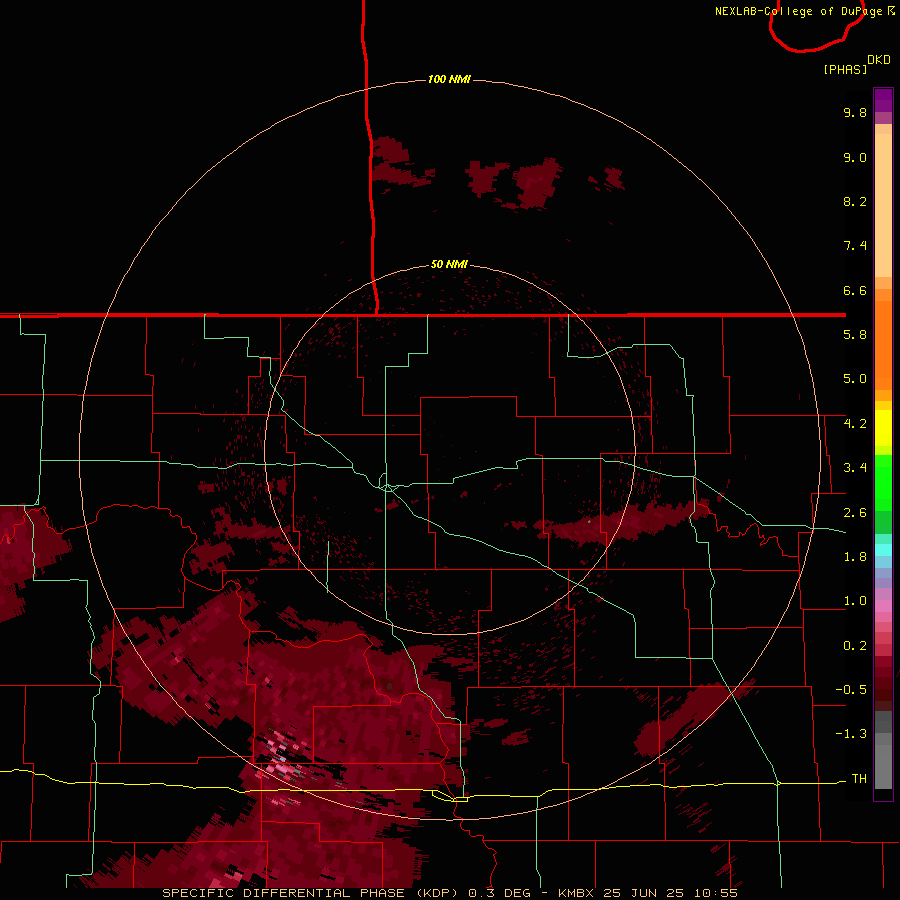900x900 pixels.
Task: Click the 50 NMI range ring label
Action: pyautogui.click(x=449, y=264)
